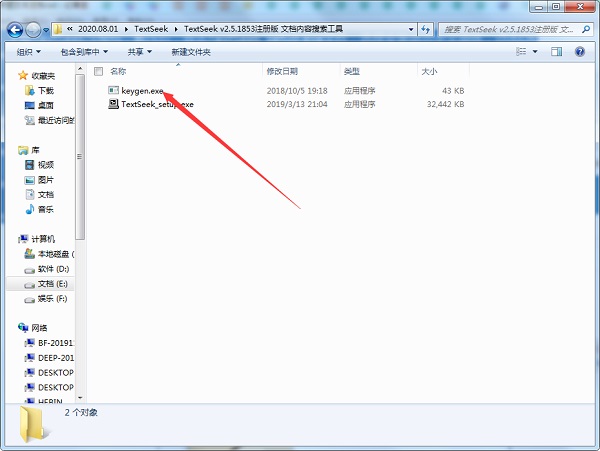The image size is (600, 451).
Task: Open 桌面 in the sidebar
Action: click(40, 105)
